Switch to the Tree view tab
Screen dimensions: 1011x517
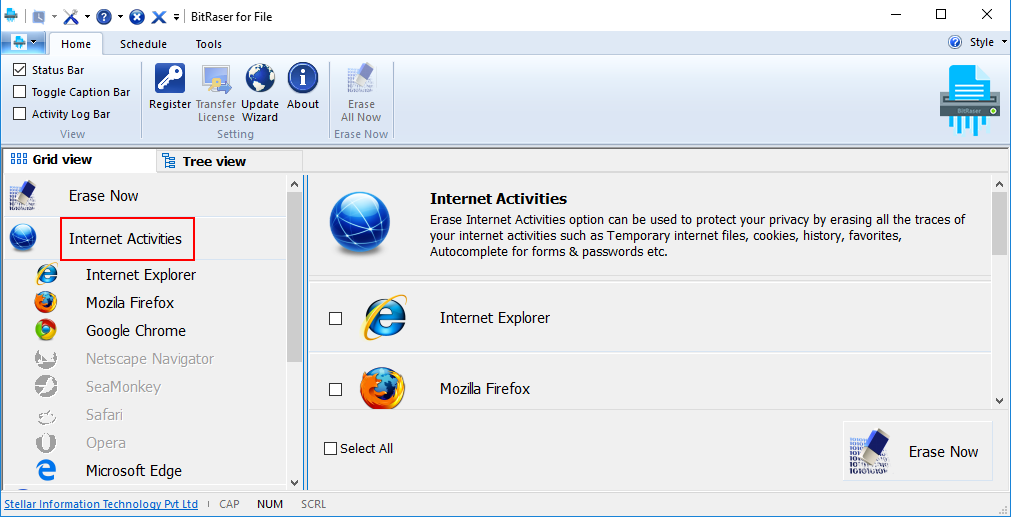[x=230, y=161]
